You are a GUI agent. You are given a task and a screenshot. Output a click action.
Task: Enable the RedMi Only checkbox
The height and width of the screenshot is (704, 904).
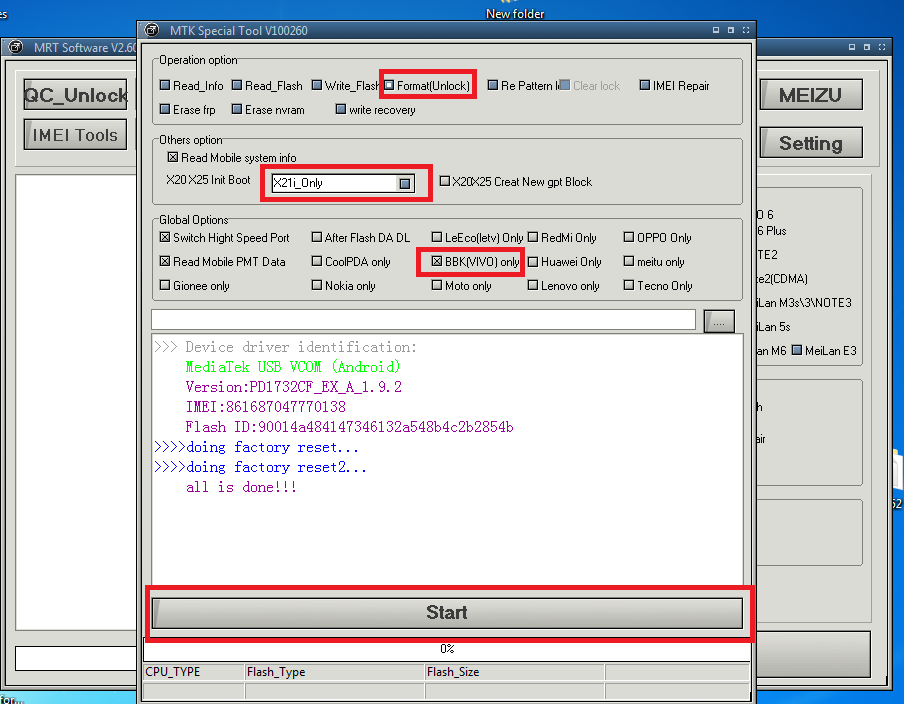533,237
